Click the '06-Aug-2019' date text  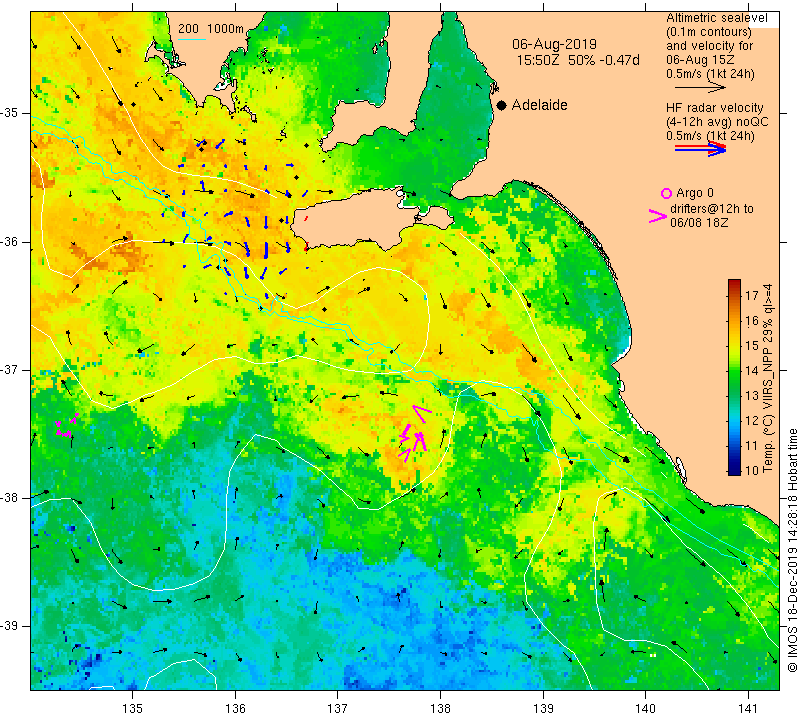[554, 44]
